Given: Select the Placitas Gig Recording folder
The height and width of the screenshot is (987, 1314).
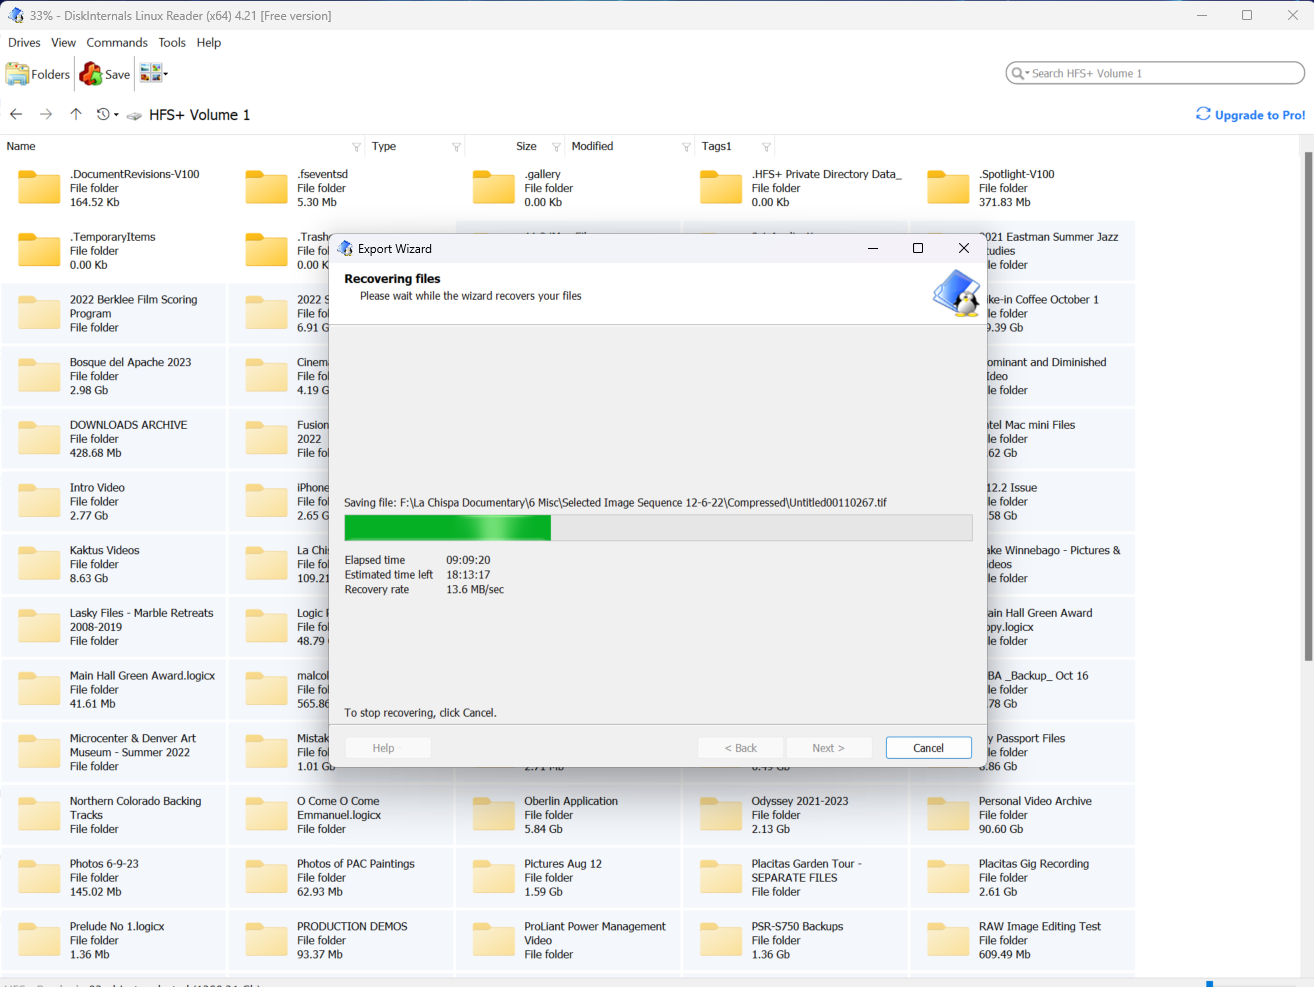Looking at the screenshot, I should (x=1022, y=877).
